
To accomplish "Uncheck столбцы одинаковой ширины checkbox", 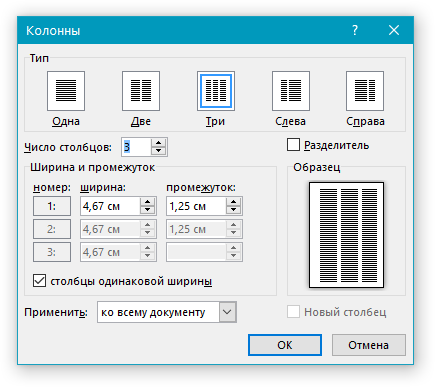I will click(39, 281).
